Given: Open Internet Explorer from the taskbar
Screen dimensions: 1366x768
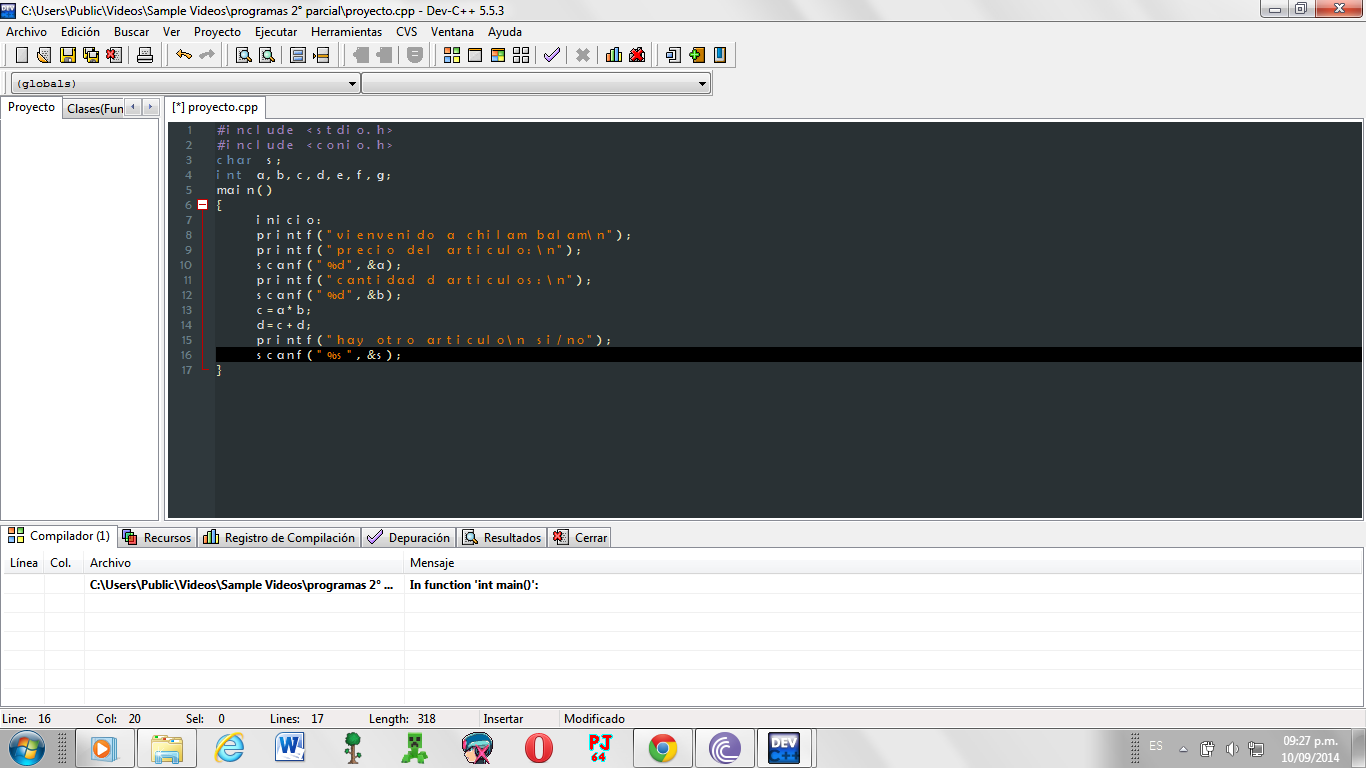Looking at the screenshot, I should coord(229,748).
